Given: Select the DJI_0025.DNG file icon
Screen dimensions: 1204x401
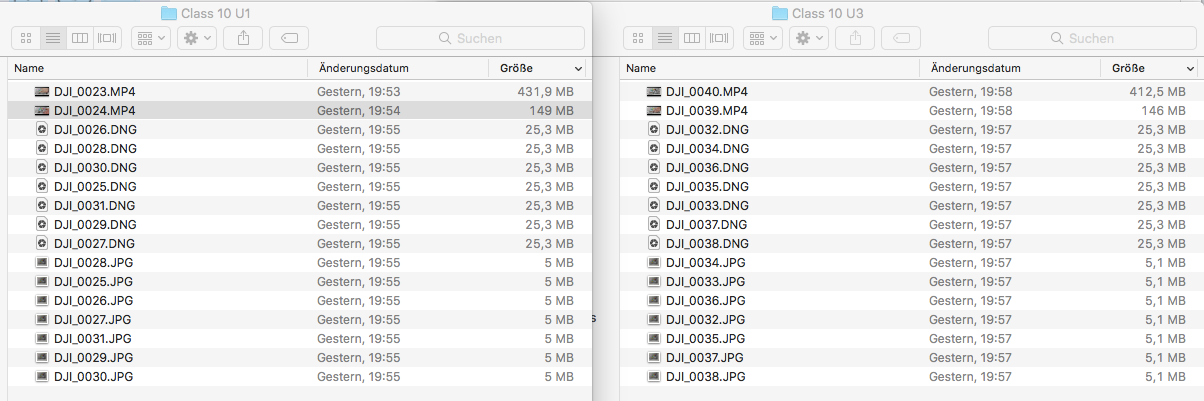Looking at the screenshot, I should pyautogui.click(x=41, y=186).
